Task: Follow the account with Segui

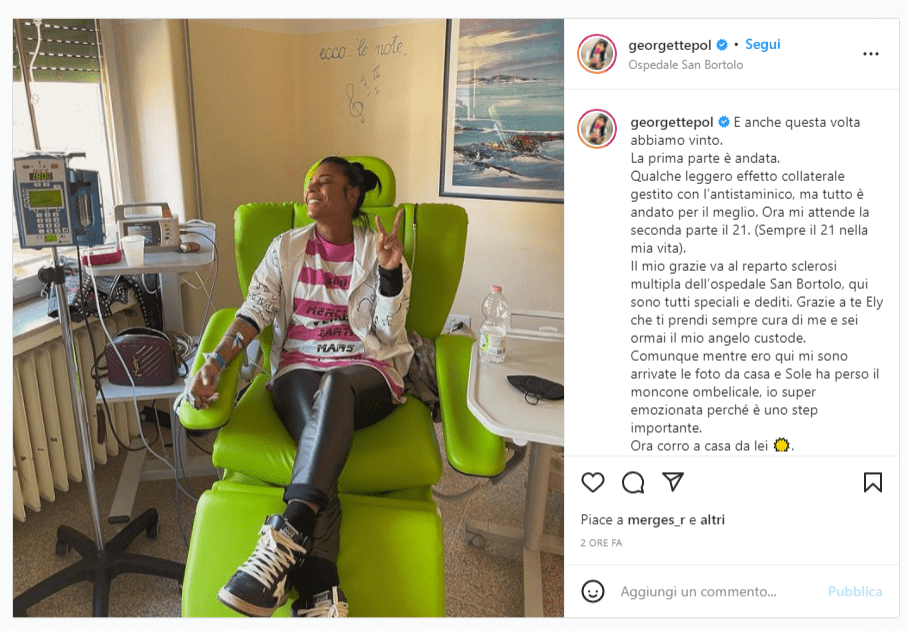Action: coord(762,44)
